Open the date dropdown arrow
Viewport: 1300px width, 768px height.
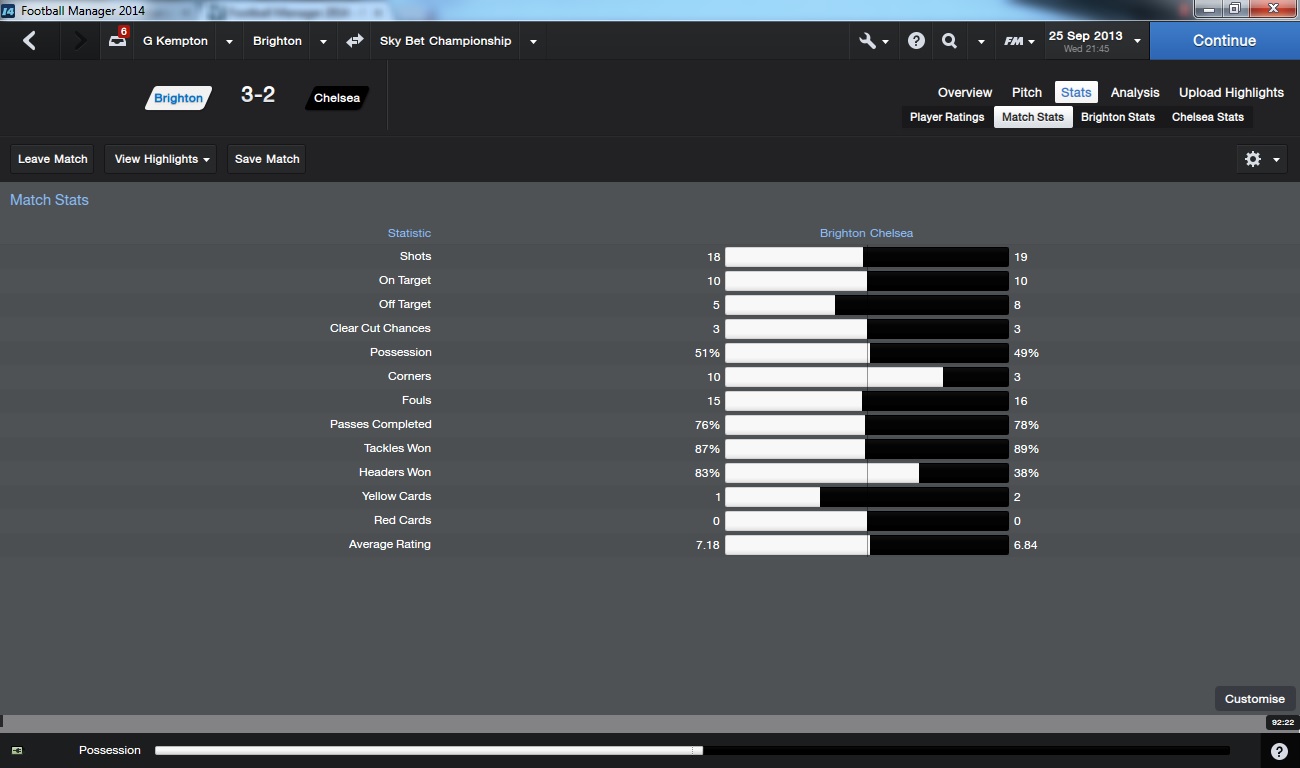click(x=1137, y=42)
